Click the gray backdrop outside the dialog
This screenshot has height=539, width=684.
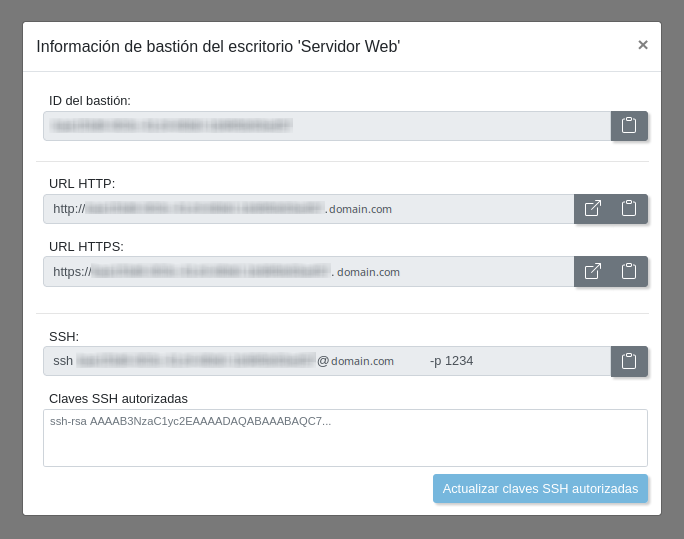coord(10,270)
